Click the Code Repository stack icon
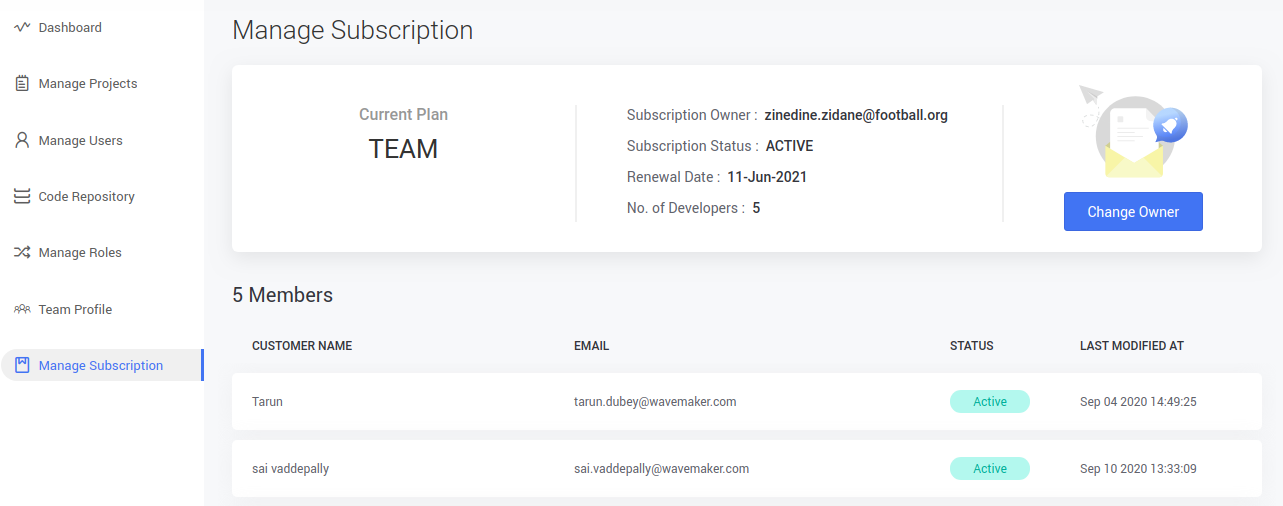Image resolution: width=1283 pixels, height=506 pixels. (22, 197)
